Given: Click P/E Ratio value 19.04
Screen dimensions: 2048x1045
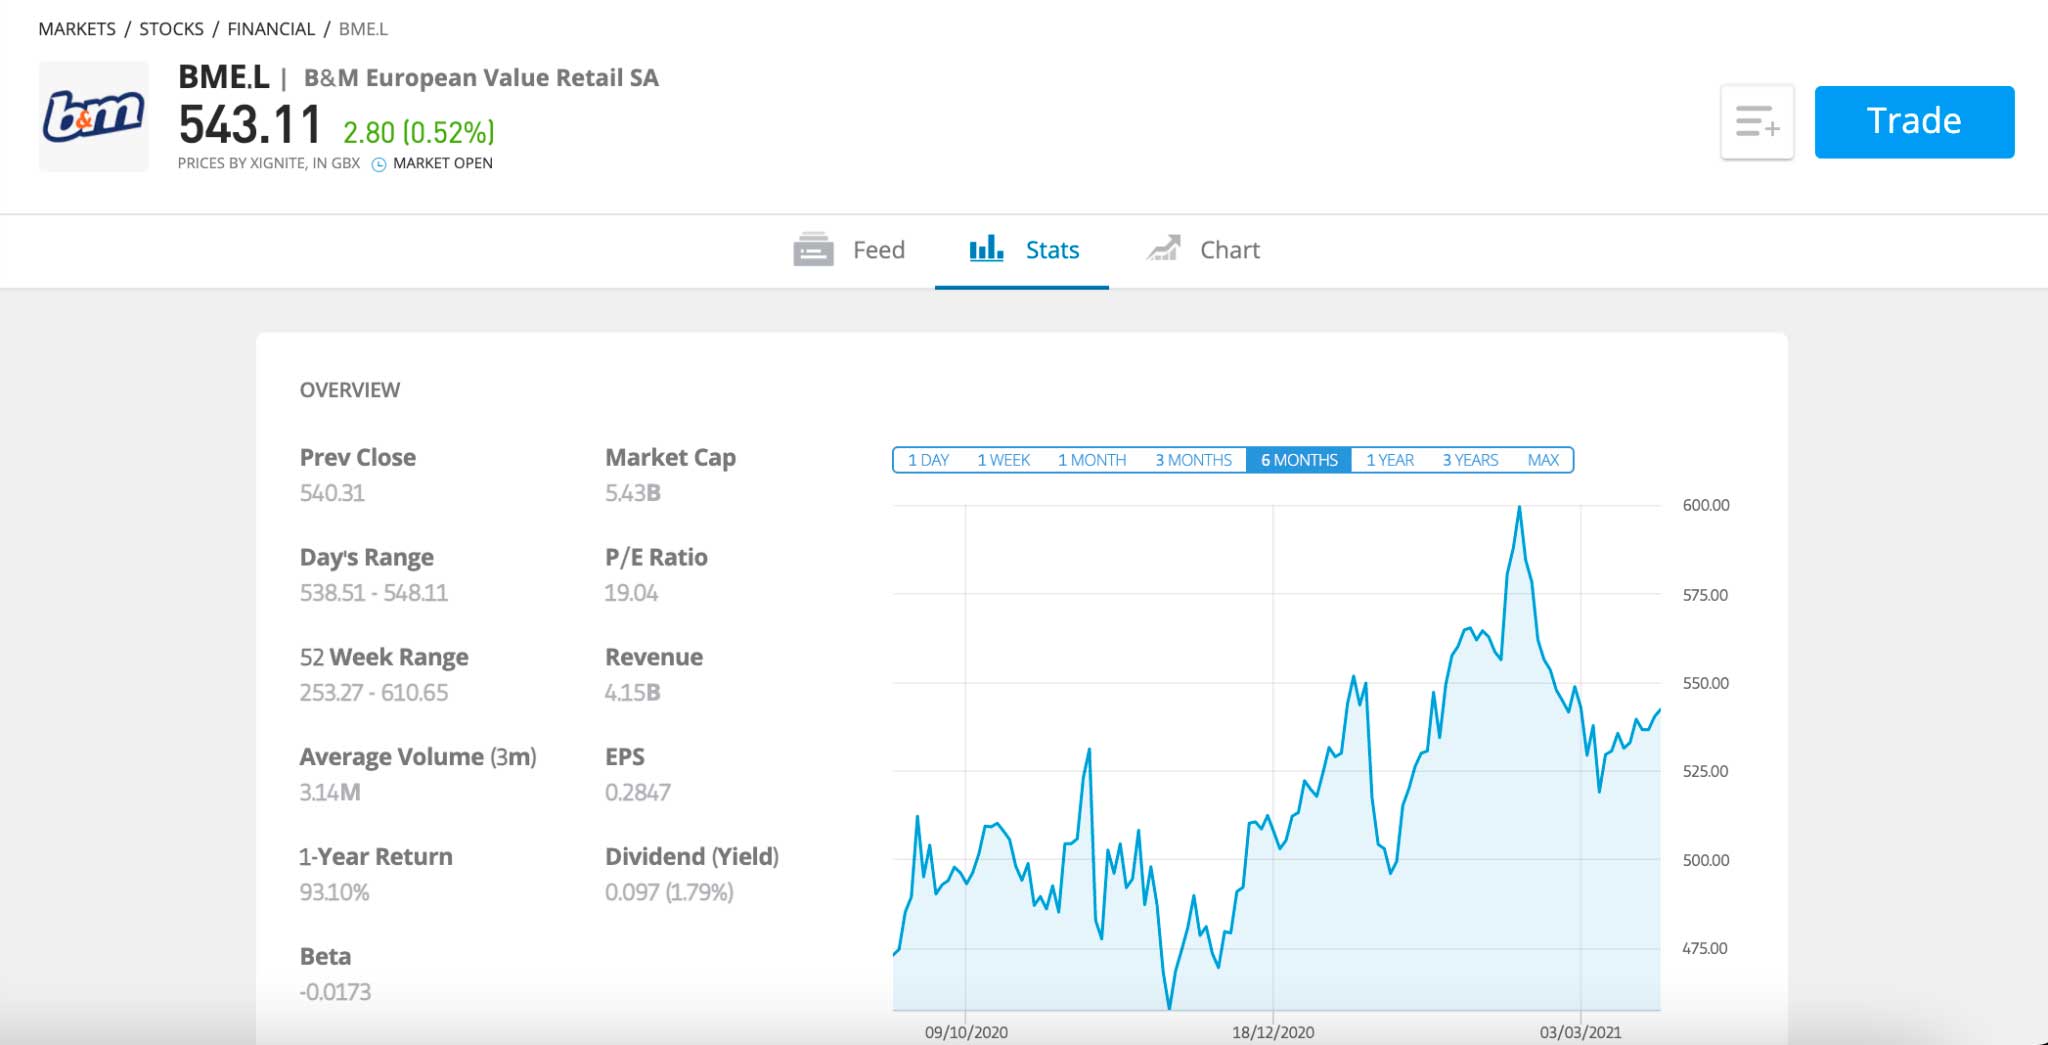Looking at the screenshot, I should [x=631, y=593].
